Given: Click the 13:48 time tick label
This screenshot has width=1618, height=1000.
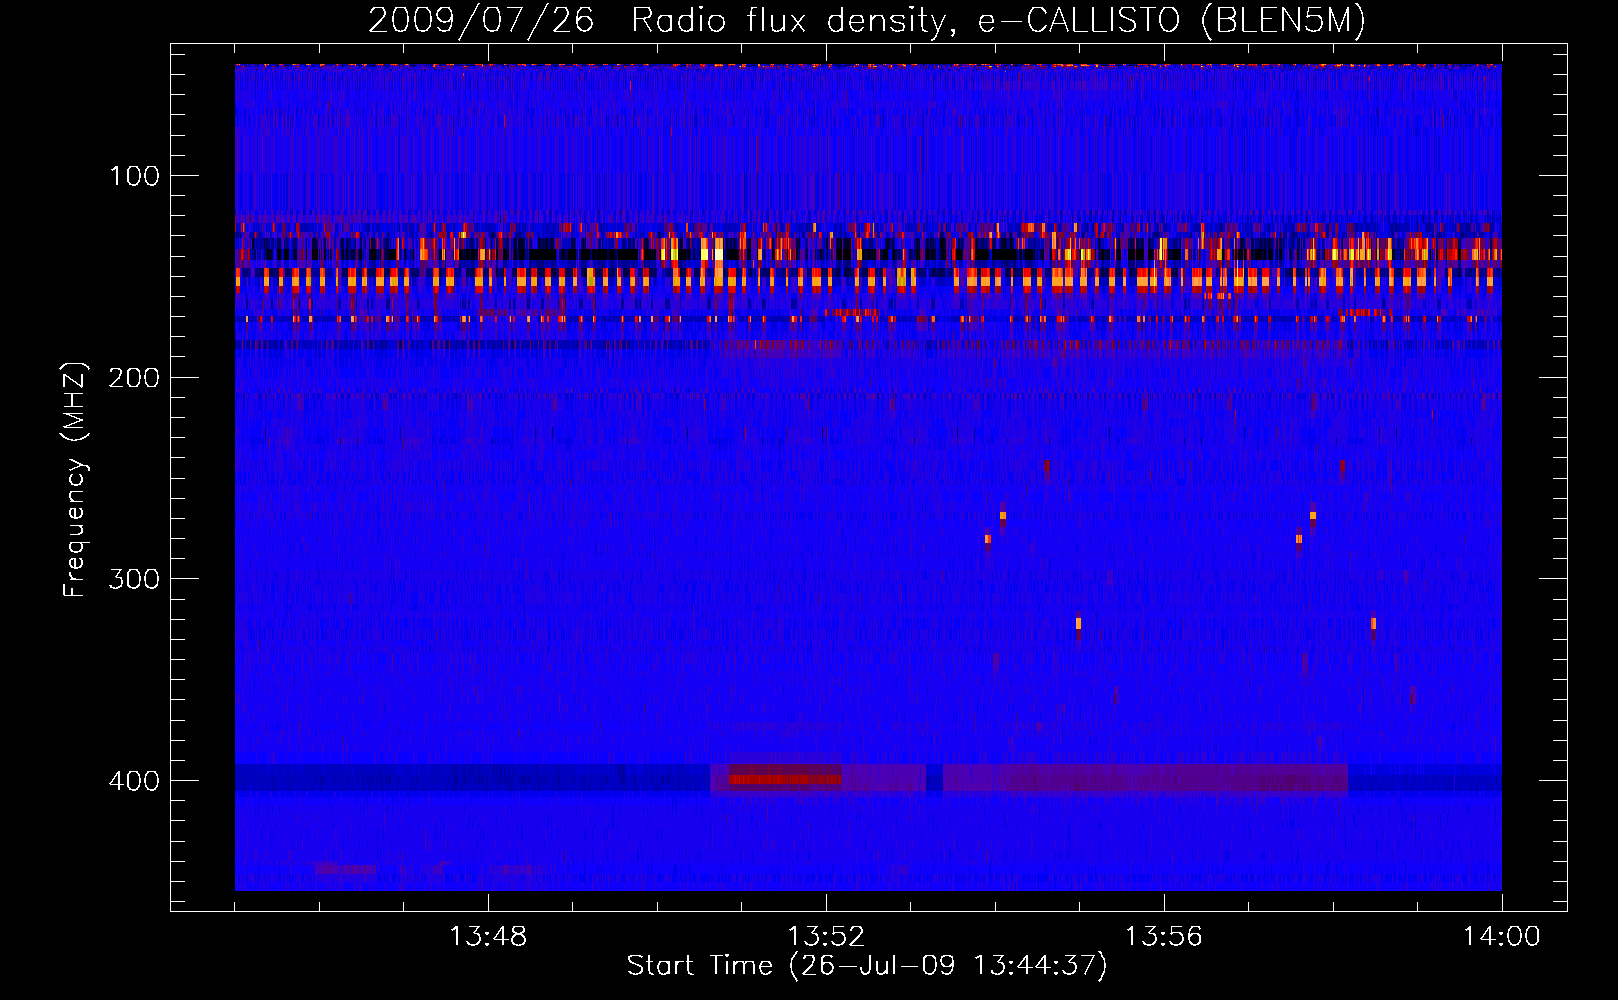Looking at the screenshot, I should click(x=488, y=936).
